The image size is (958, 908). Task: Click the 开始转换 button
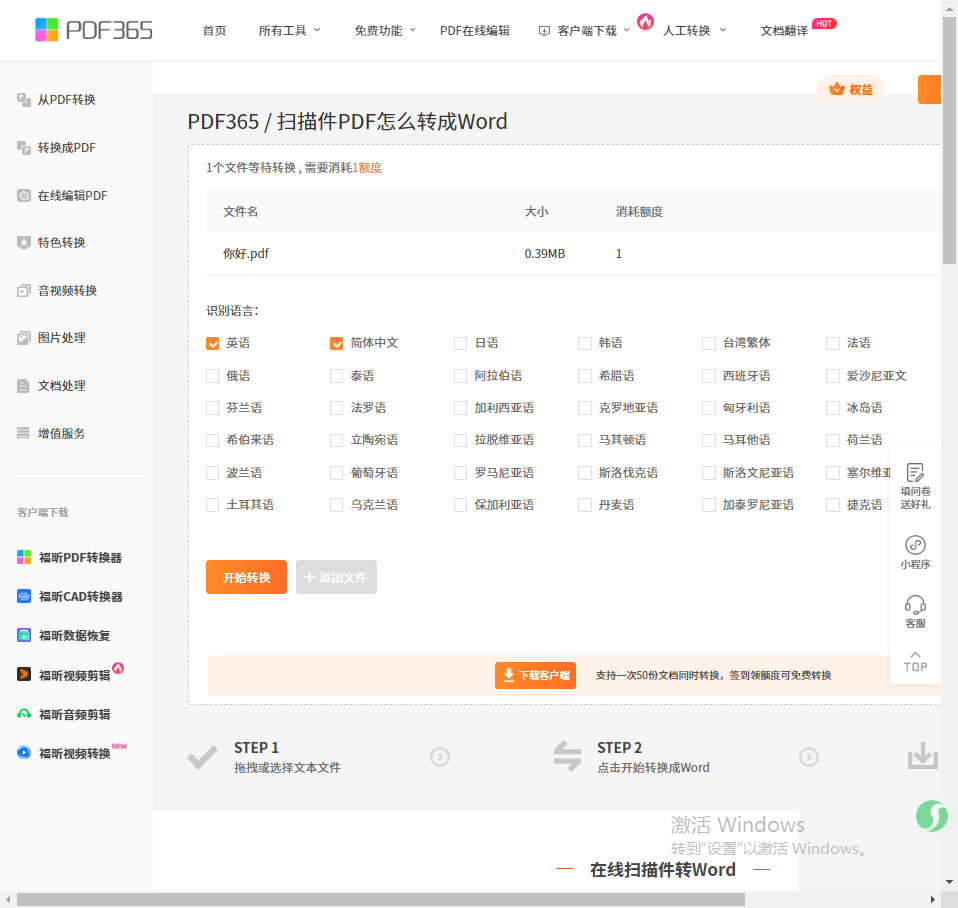(246, 577)
